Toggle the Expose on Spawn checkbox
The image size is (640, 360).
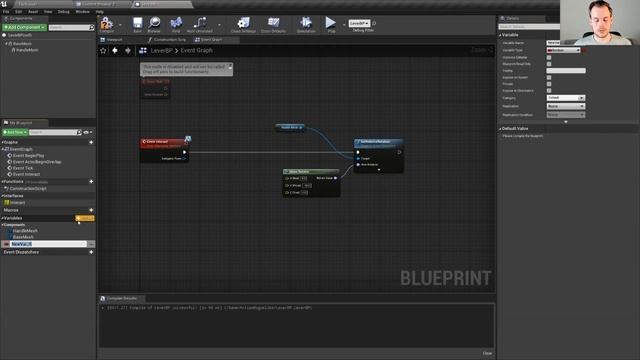(x=549, y=78)
